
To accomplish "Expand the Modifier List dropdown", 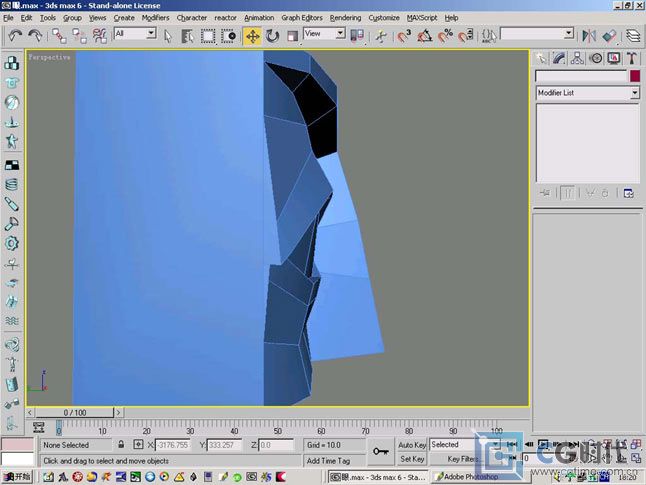I will [x=634, y=93].
